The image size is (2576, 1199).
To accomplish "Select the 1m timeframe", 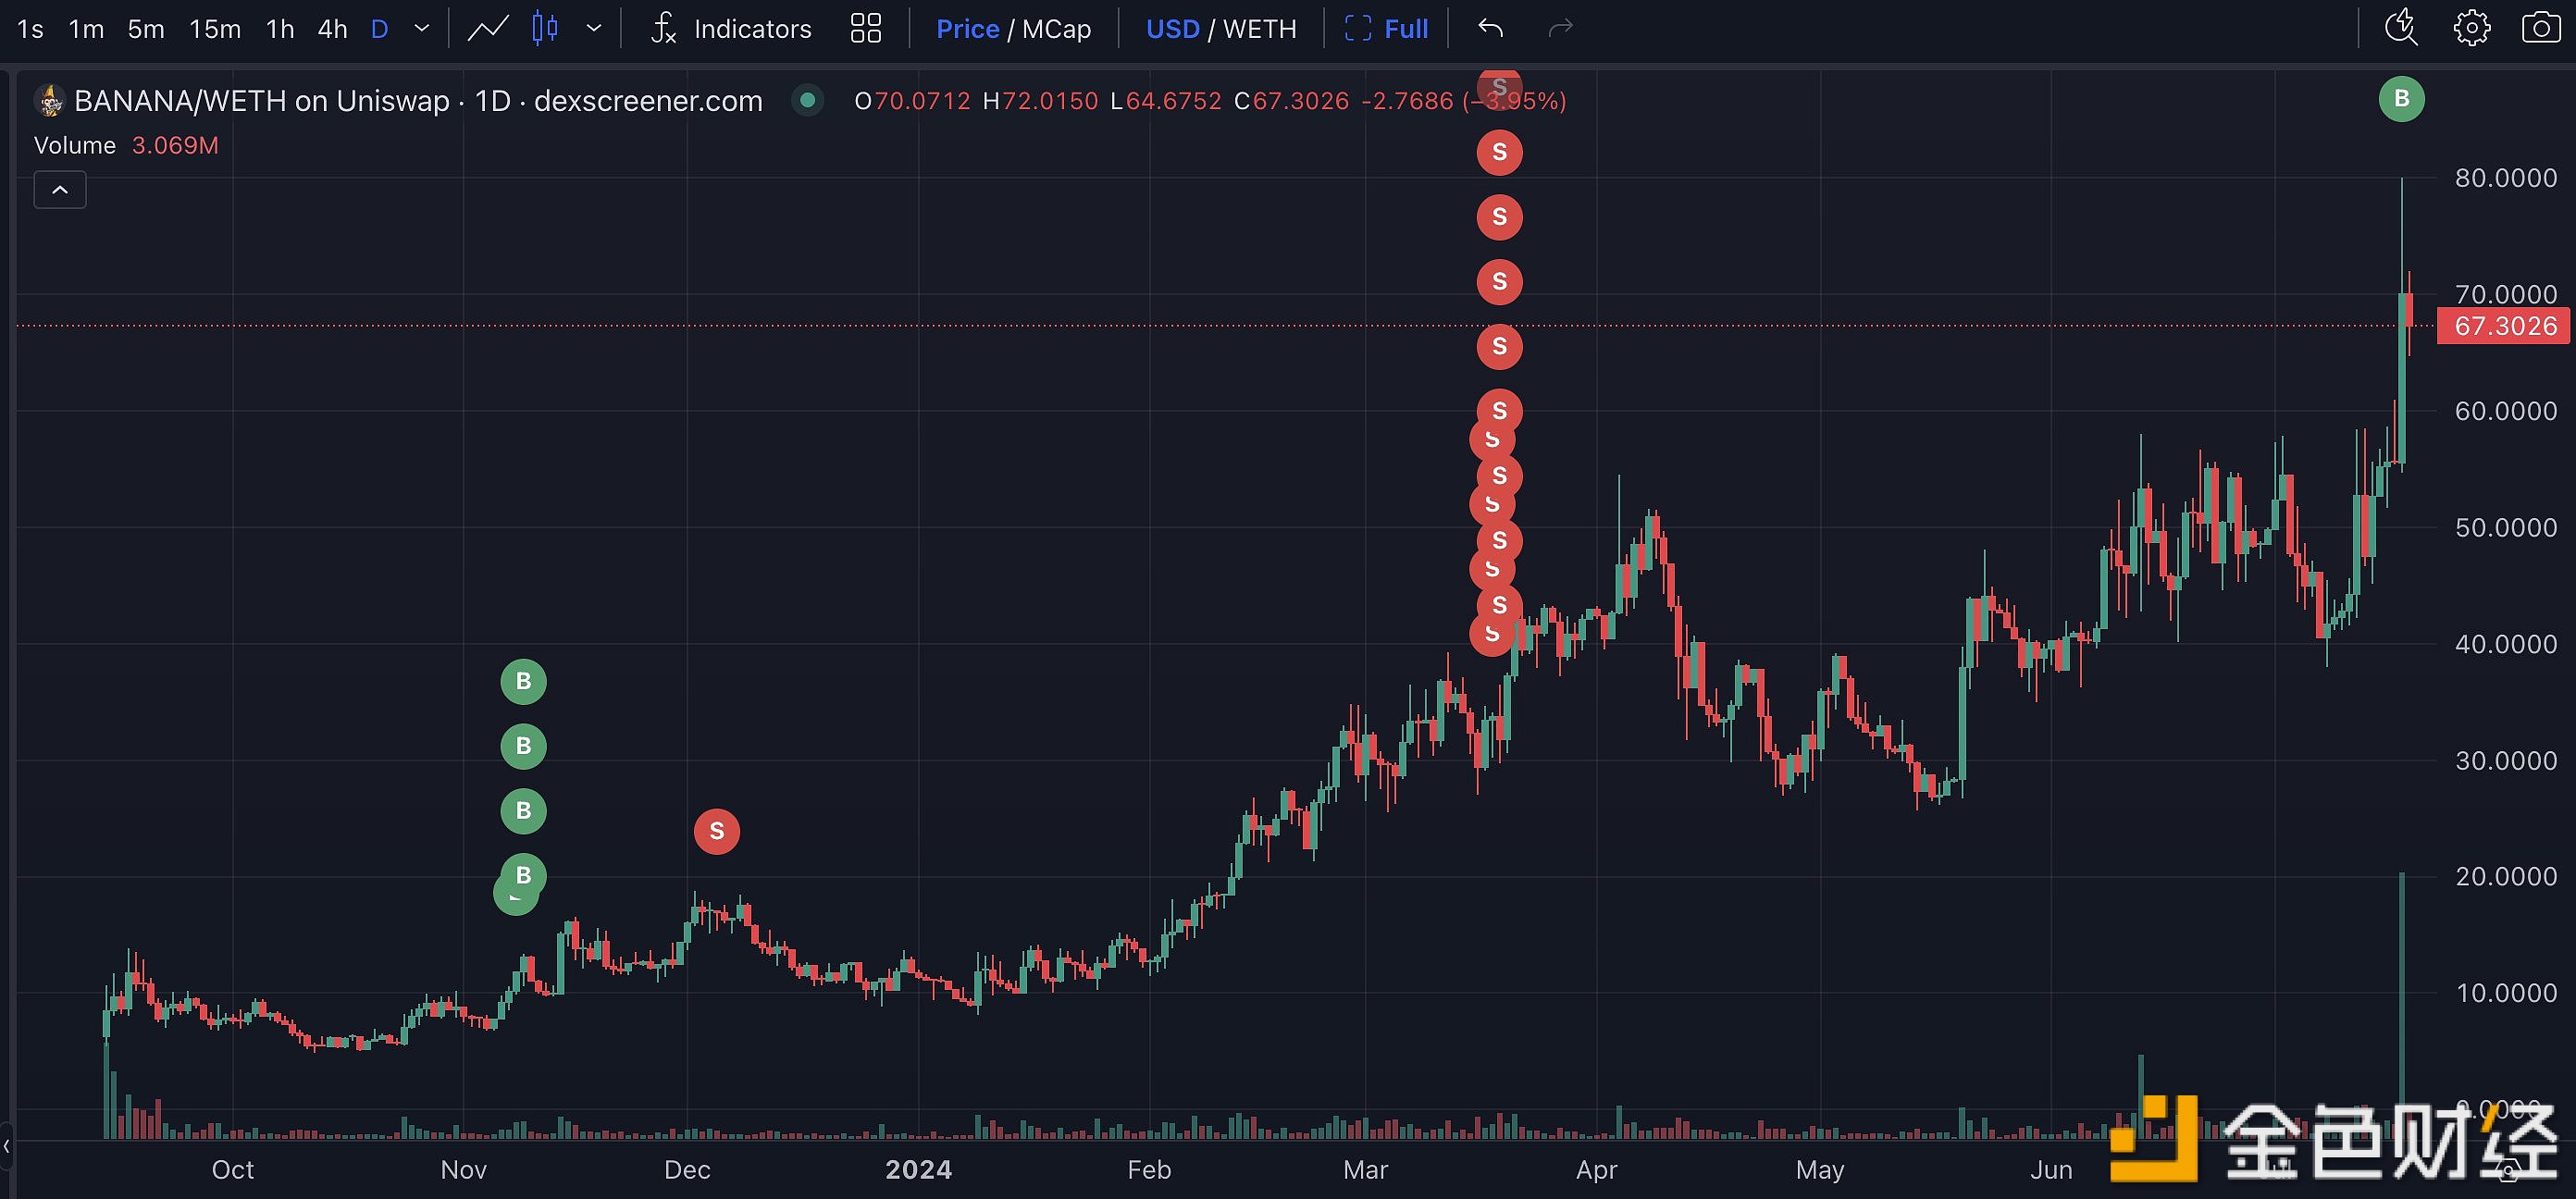I will 86,29.
